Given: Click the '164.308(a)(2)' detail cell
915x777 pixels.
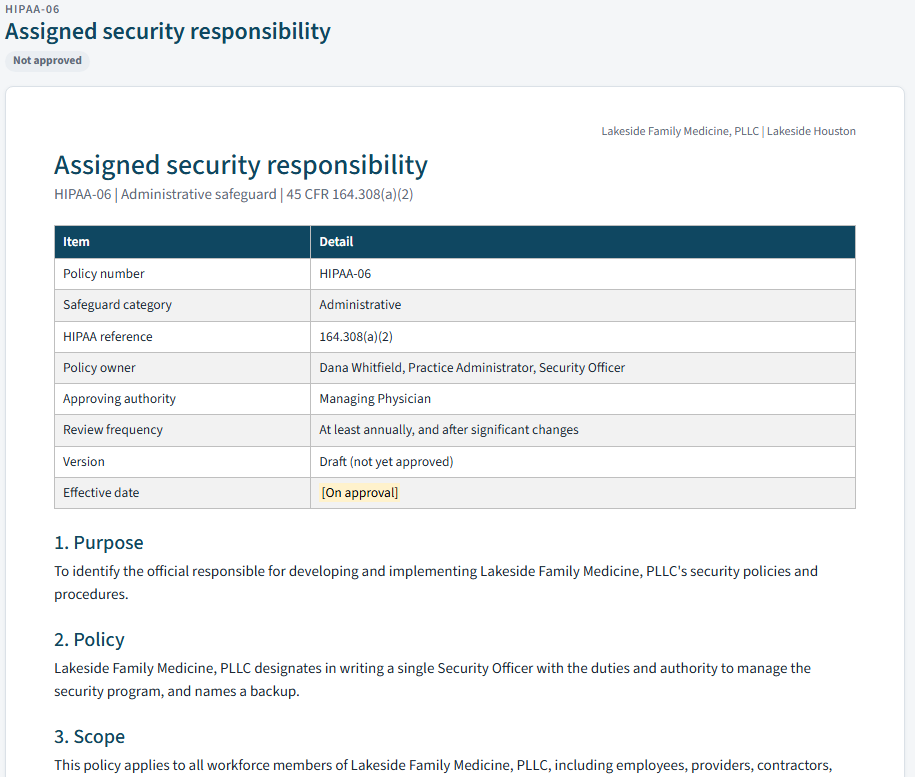Looking at the screenshot, I should (x=583, y=337).
